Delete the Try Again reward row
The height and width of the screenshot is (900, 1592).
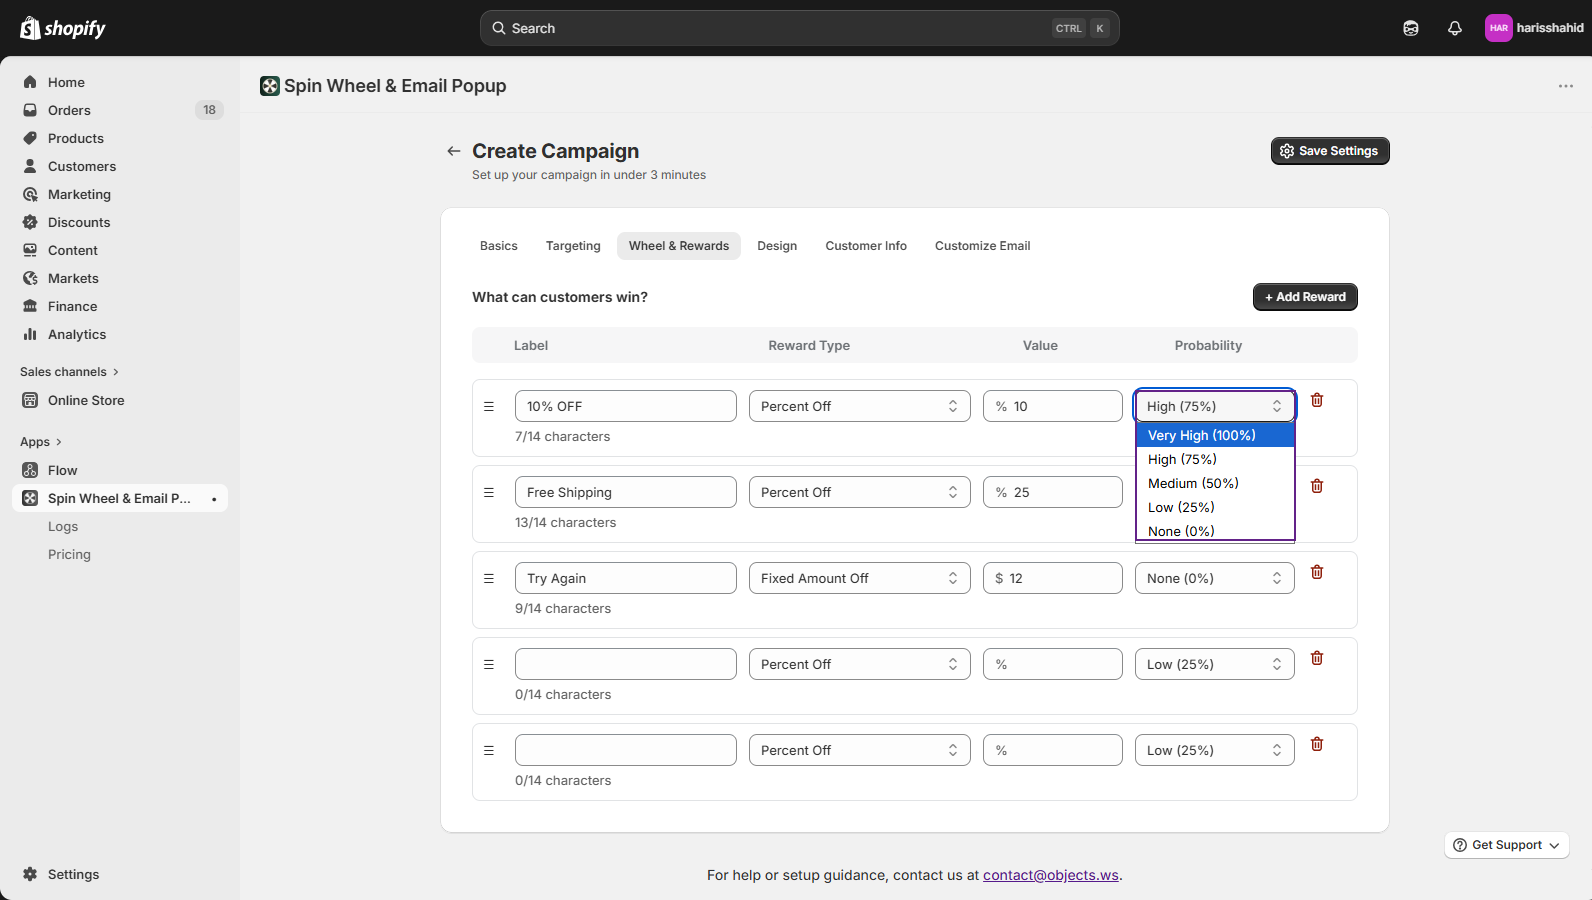[1317, 572]
